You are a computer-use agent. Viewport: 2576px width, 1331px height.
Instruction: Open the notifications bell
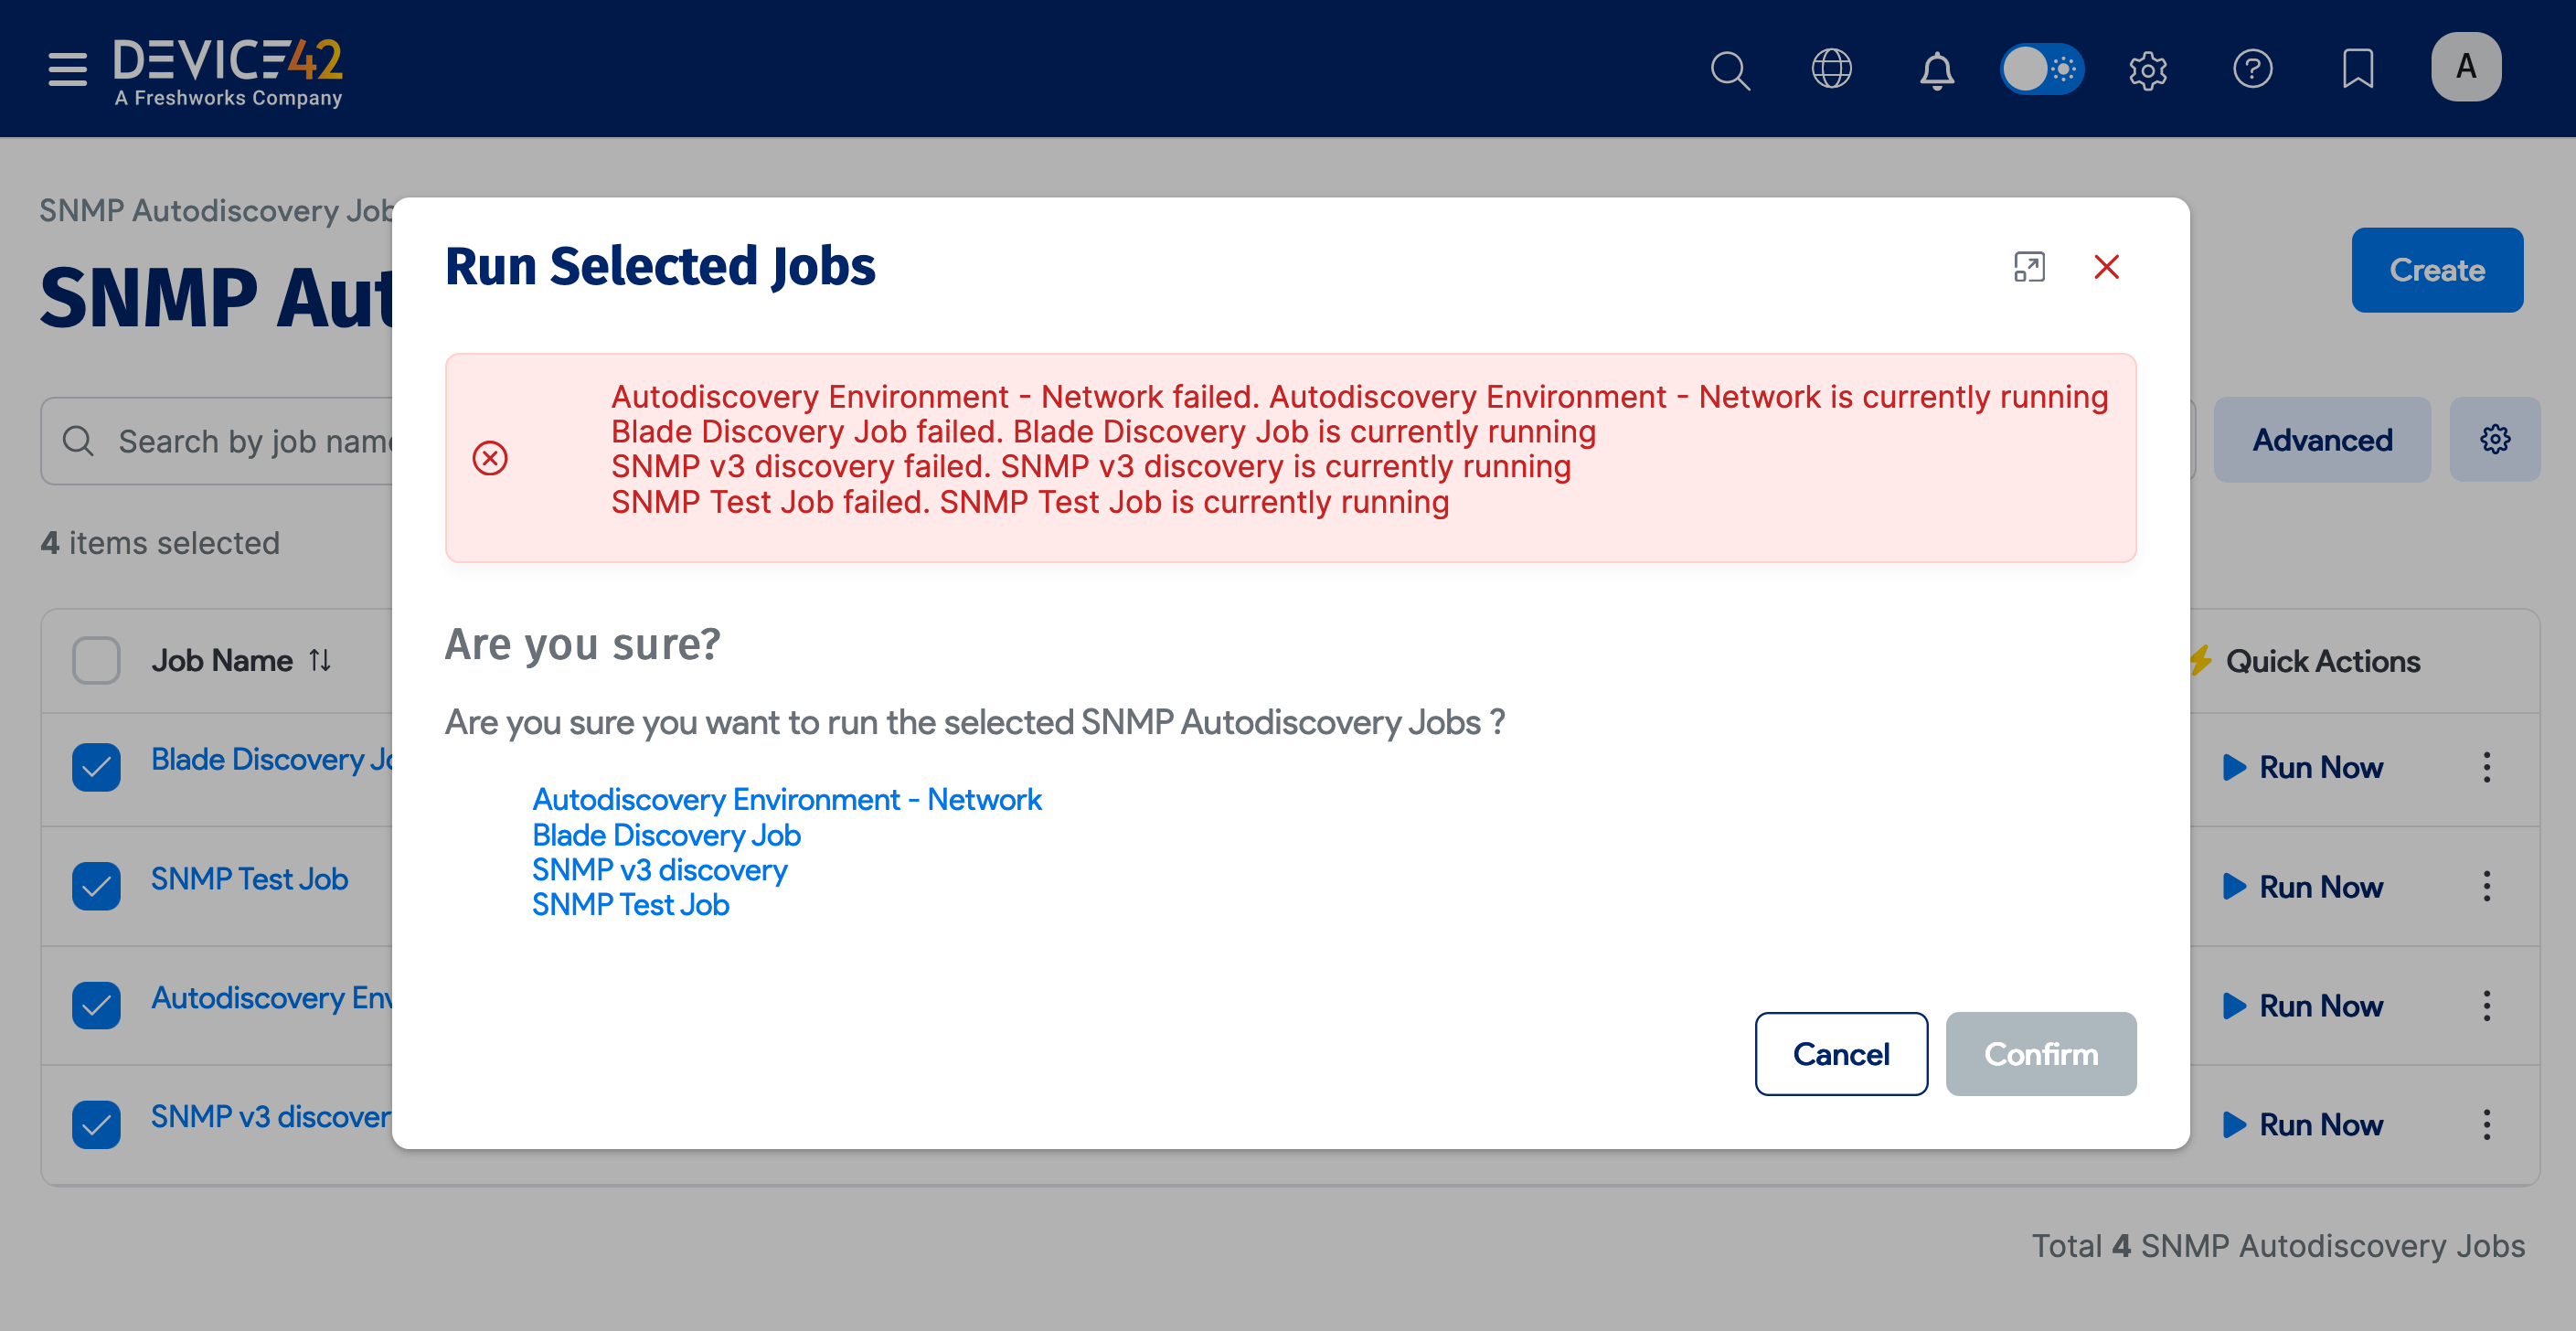coord(1936,70)
